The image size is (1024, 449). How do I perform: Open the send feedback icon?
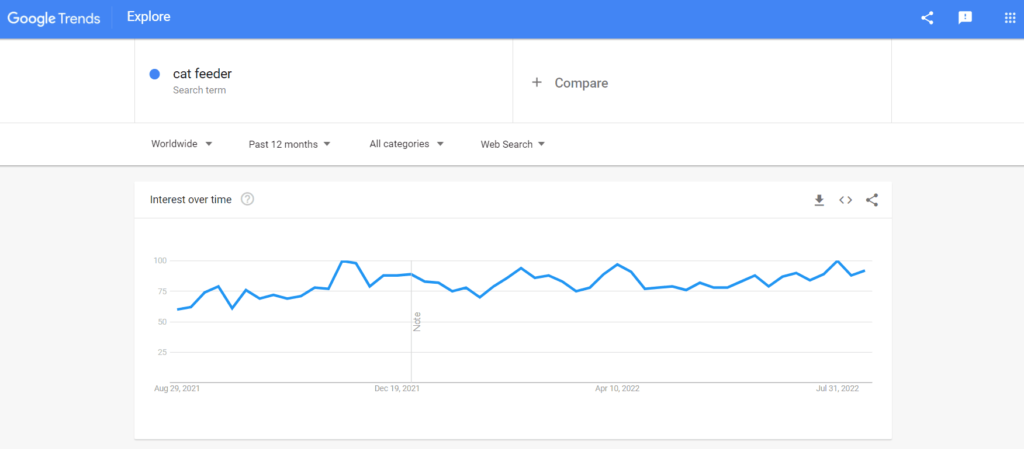pos(965,18)
